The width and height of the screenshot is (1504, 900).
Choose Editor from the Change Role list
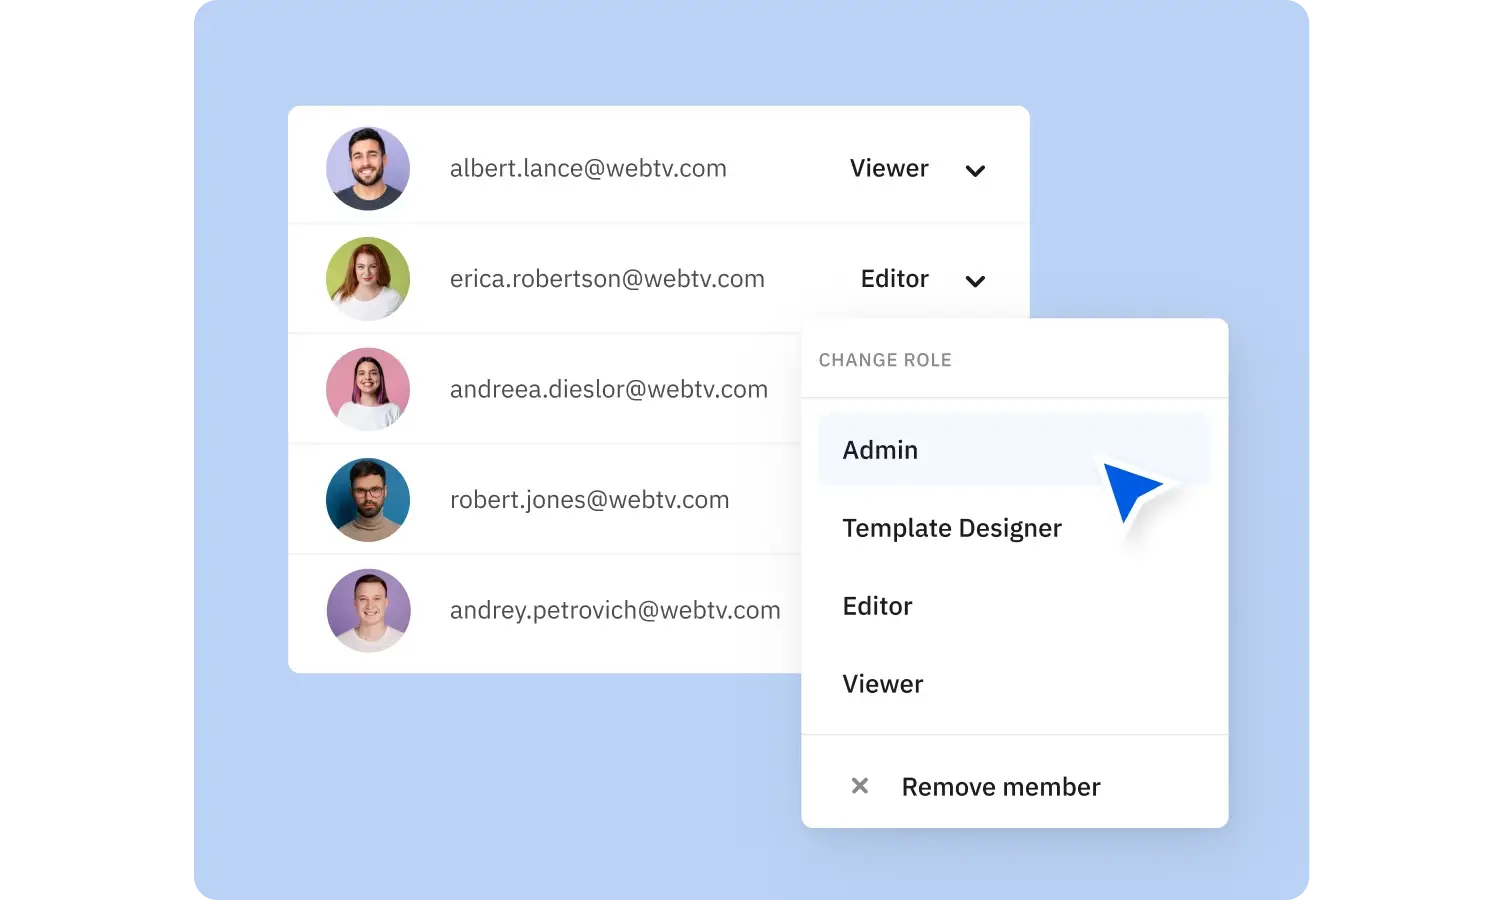[x=877, y=606]
